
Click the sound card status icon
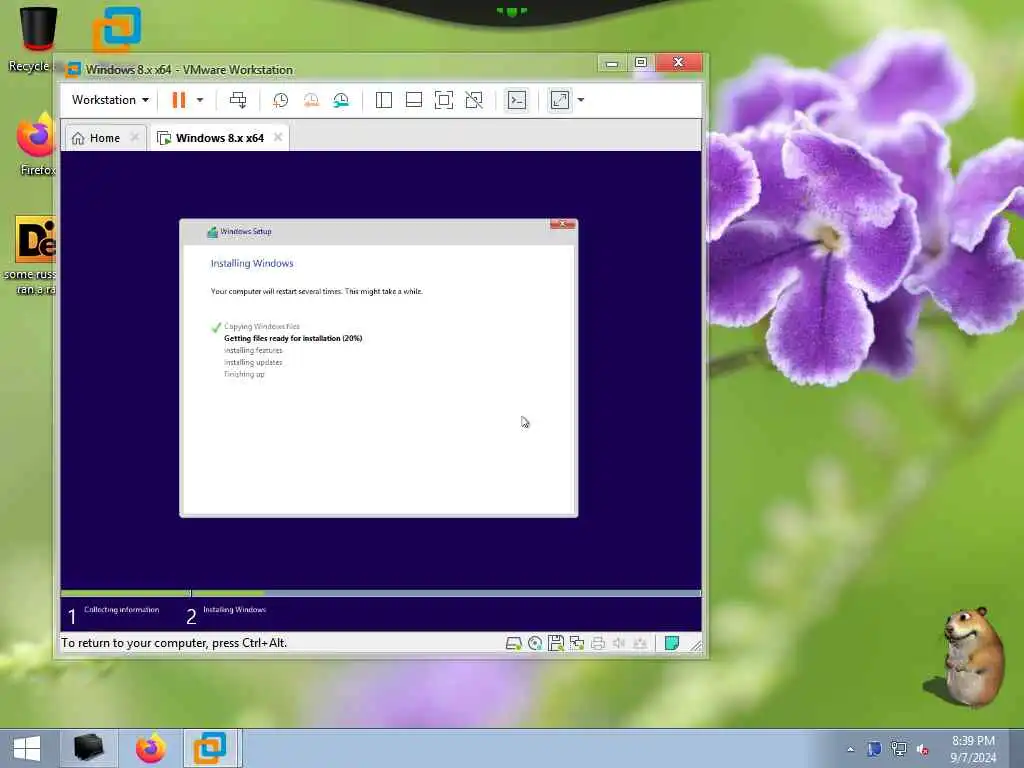pos(618,643)
